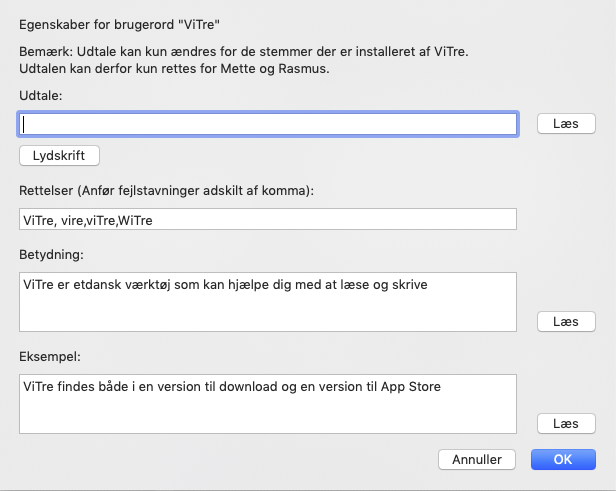Screen dimensions: 616x491
Task: Cancel with the Annuller button
Action: click(477, 460)
